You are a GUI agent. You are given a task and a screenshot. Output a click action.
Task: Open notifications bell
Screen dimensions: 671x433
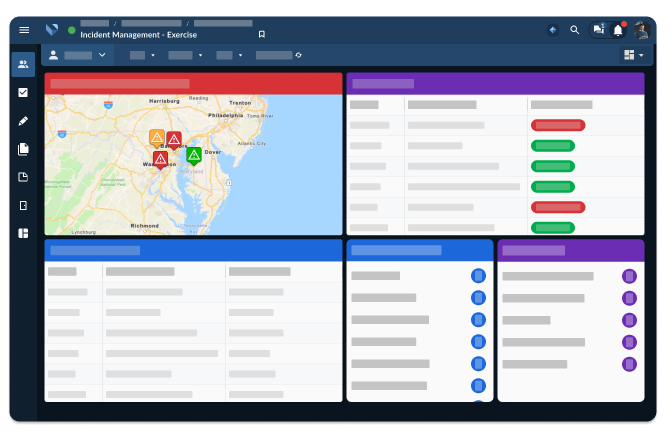click(618, 30)
